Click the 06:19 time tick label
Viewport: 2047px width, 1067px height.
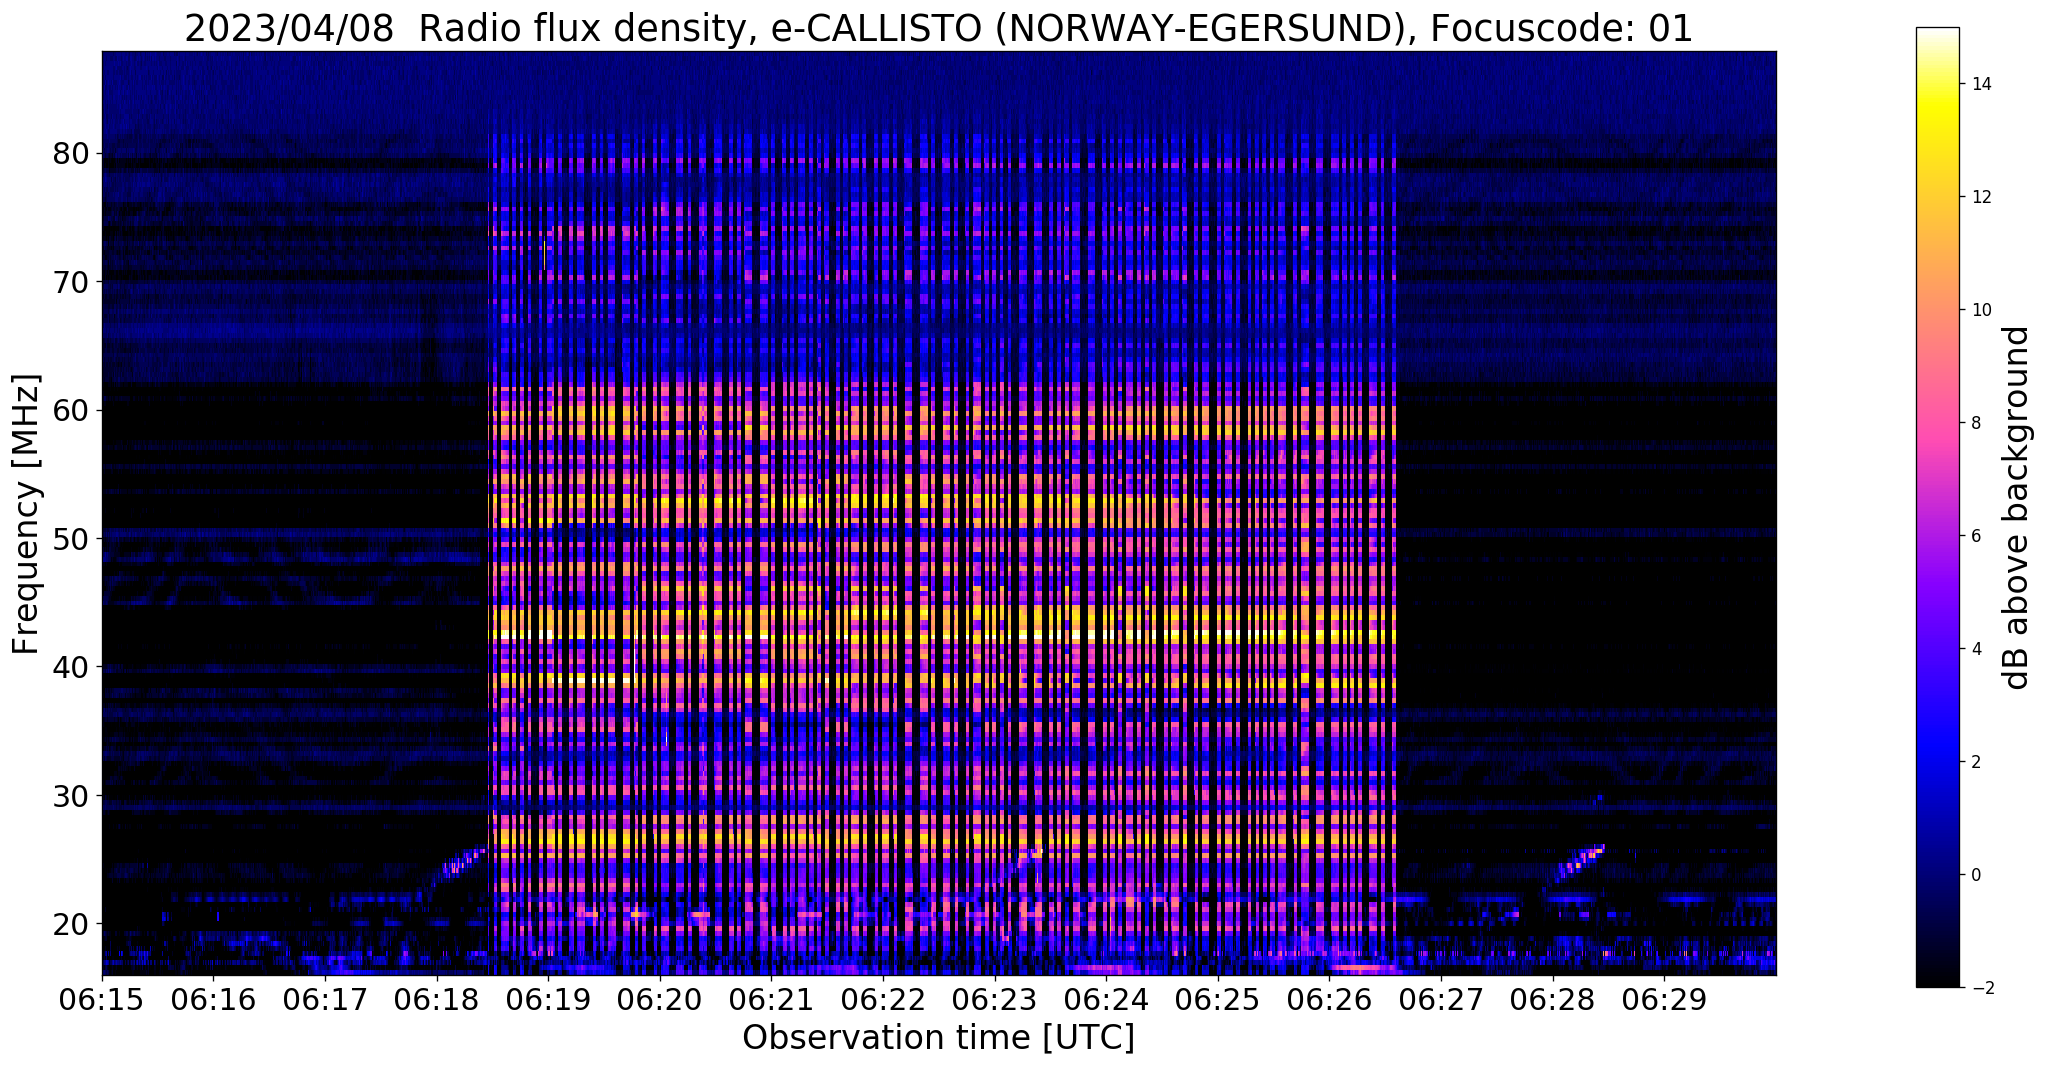tap(548, 999)
